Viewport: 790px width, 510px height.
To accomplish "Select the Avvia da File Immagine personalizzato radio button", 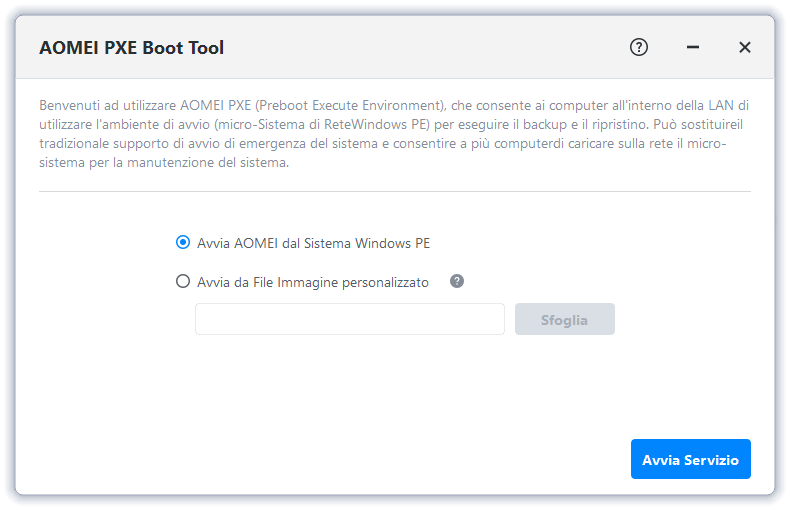I will (182, 282).
